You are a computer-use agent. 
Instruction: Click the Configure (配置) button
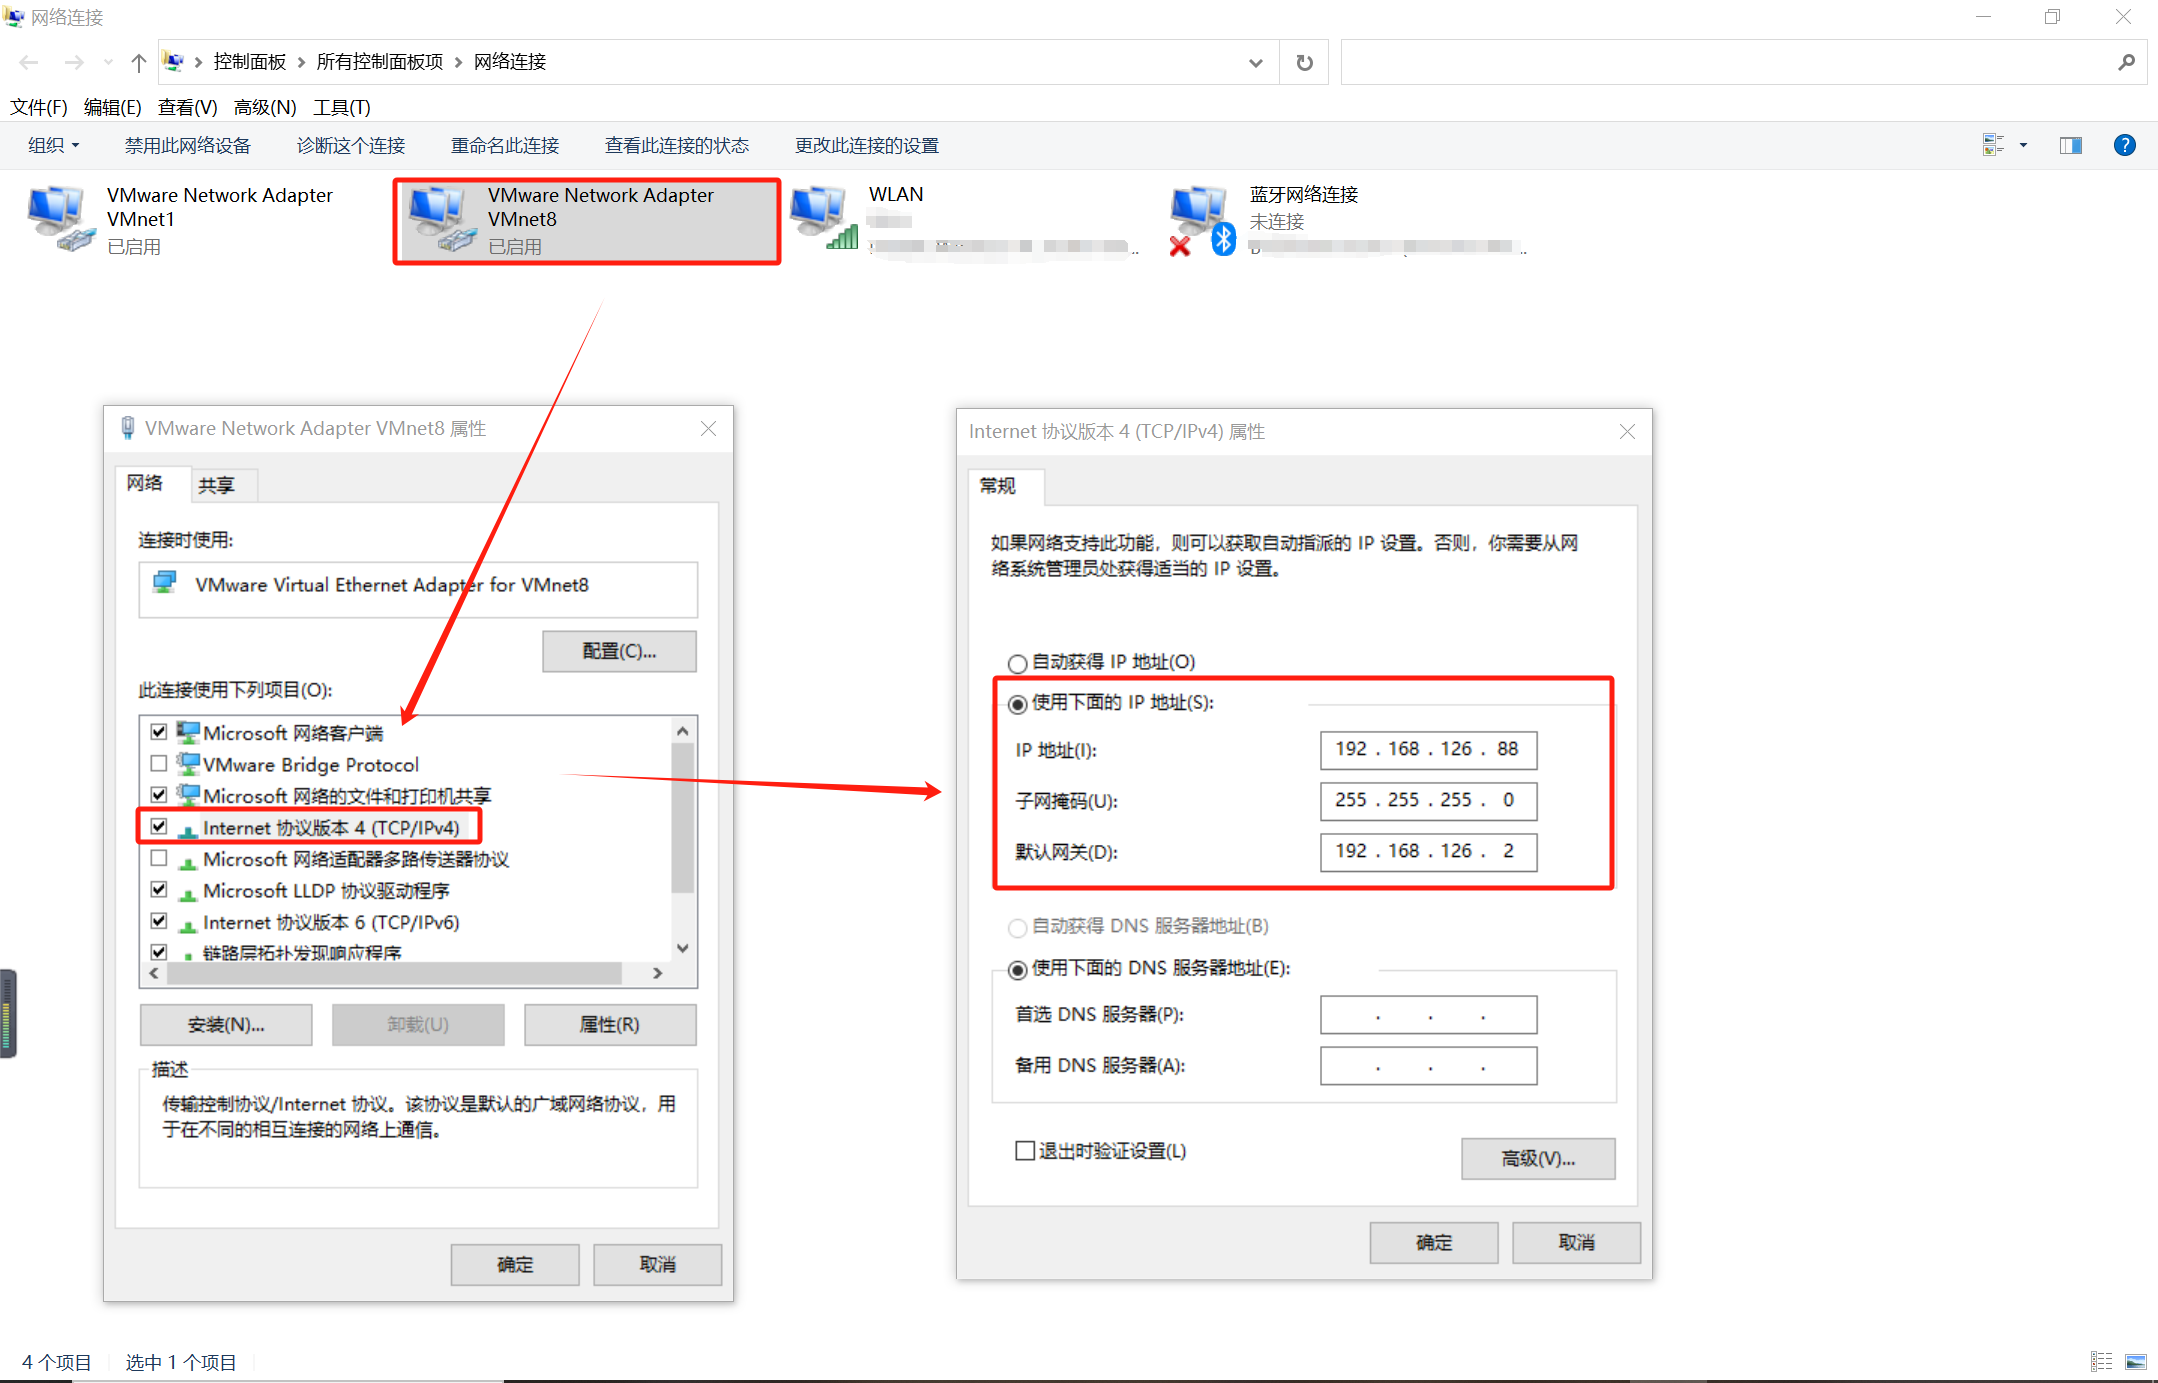pos(619,652)
